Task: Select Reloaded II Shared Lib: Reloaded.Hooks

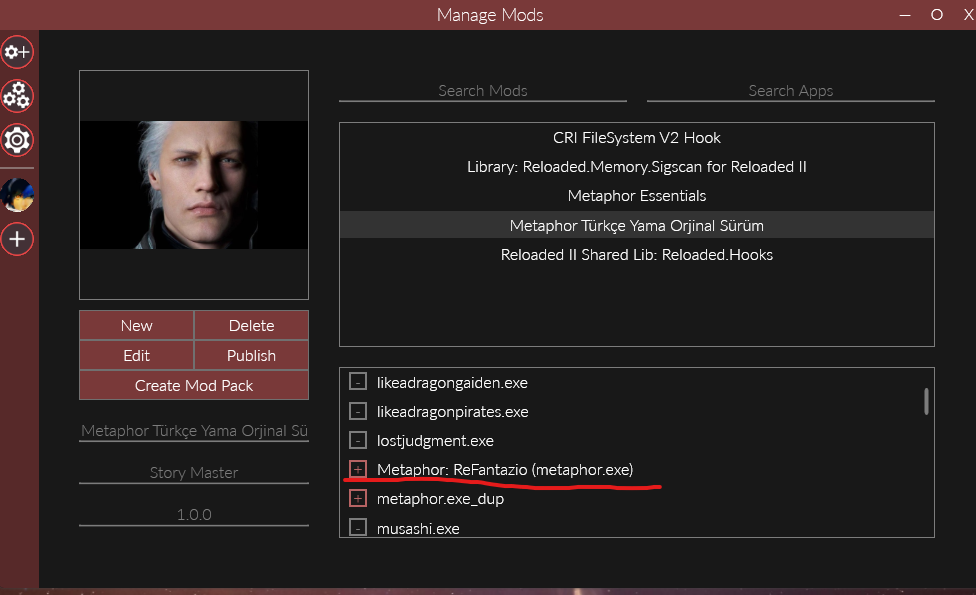Action: pos(637,255)
